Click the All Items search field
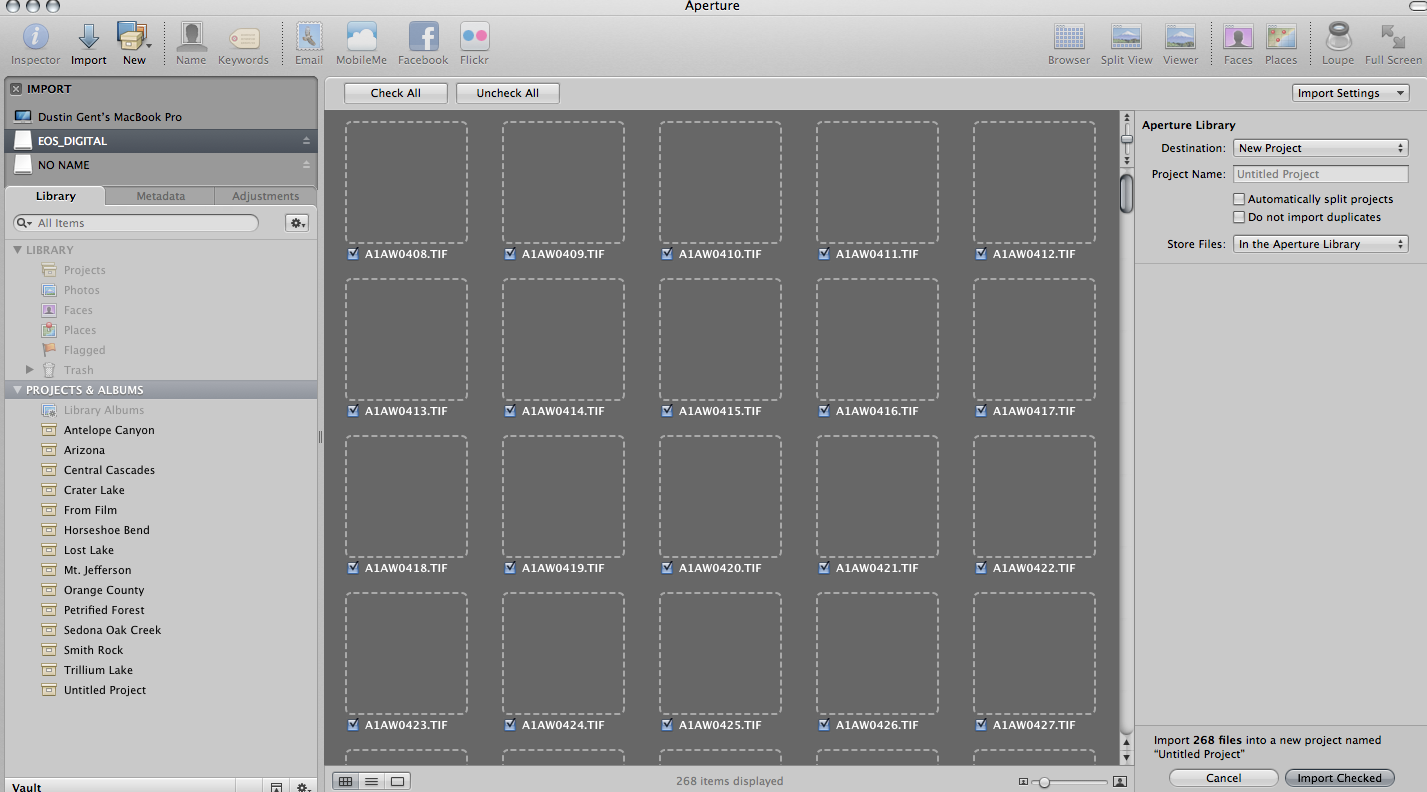Viewport: 1427px width, 792px height. pos(136,223)
